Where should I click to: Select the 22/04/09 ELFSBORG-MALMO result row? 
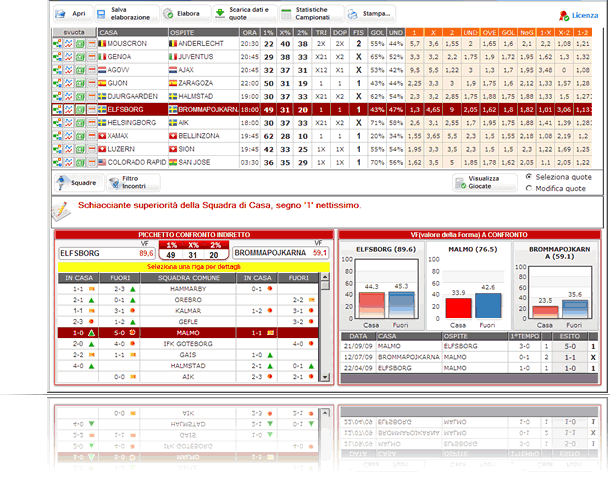point(469,368)
